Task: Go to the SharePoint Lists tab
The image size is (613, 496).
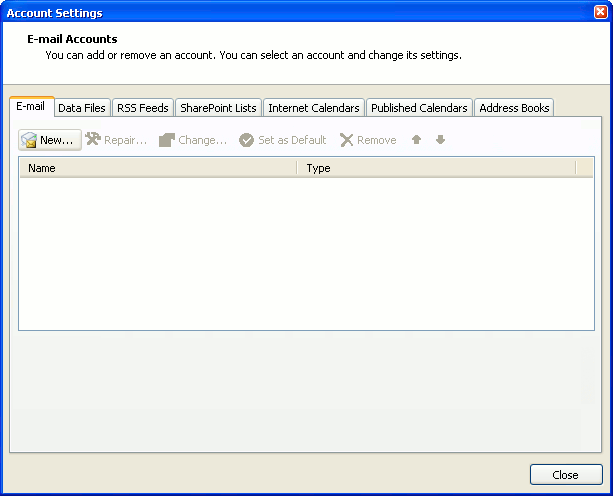Action: pos(218,108)
